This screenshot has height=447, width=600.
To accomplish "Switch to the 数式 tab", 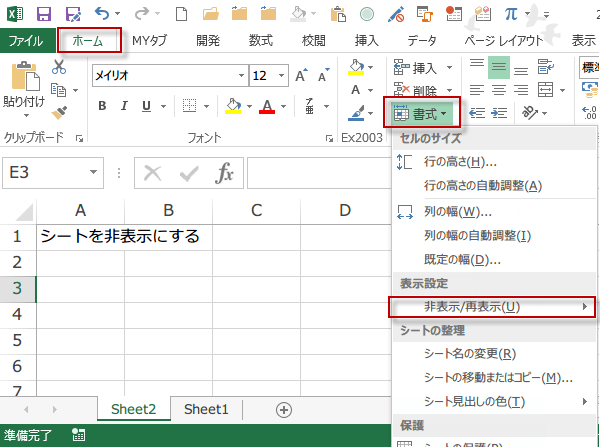I will coord(261,41).
